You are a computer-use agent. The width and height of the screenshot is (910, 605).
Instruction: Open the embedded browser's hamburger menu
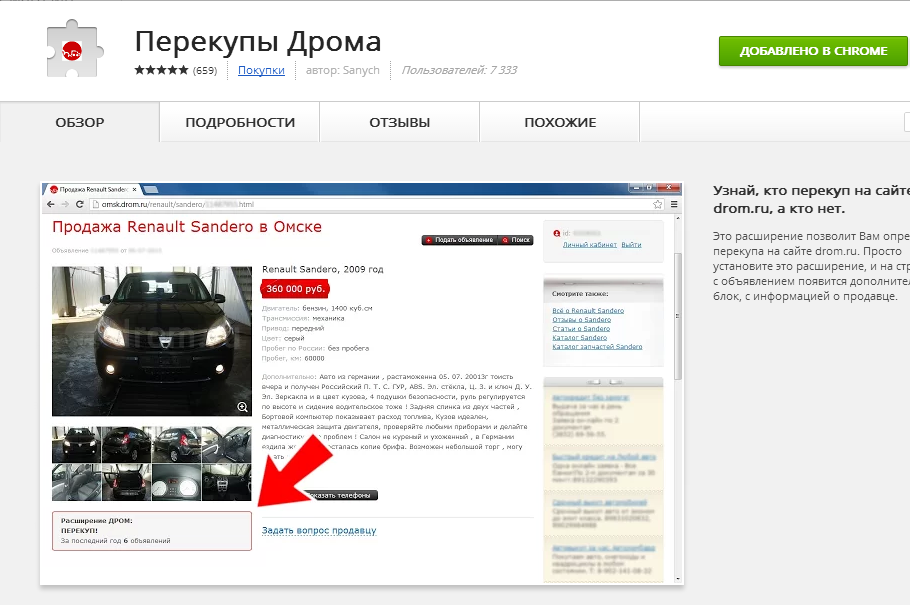(674, 204)
